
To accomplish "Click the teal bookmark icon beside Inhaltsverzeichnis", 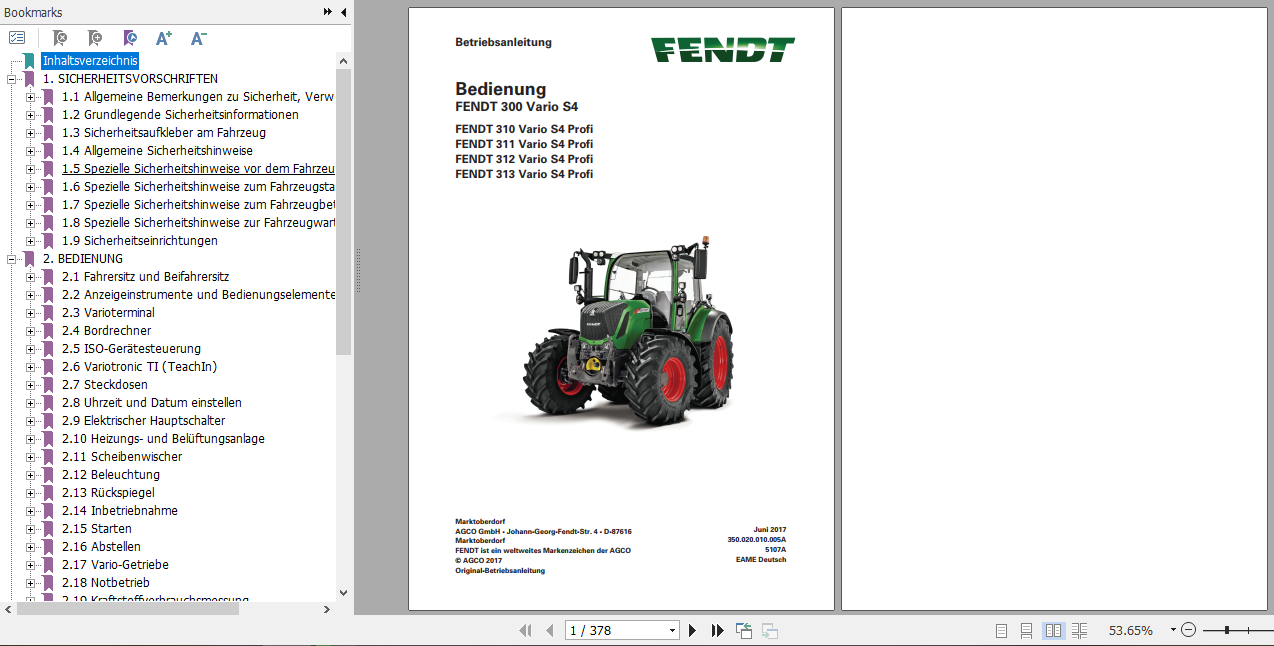I will pyautogui.click(x=29, y=61).
